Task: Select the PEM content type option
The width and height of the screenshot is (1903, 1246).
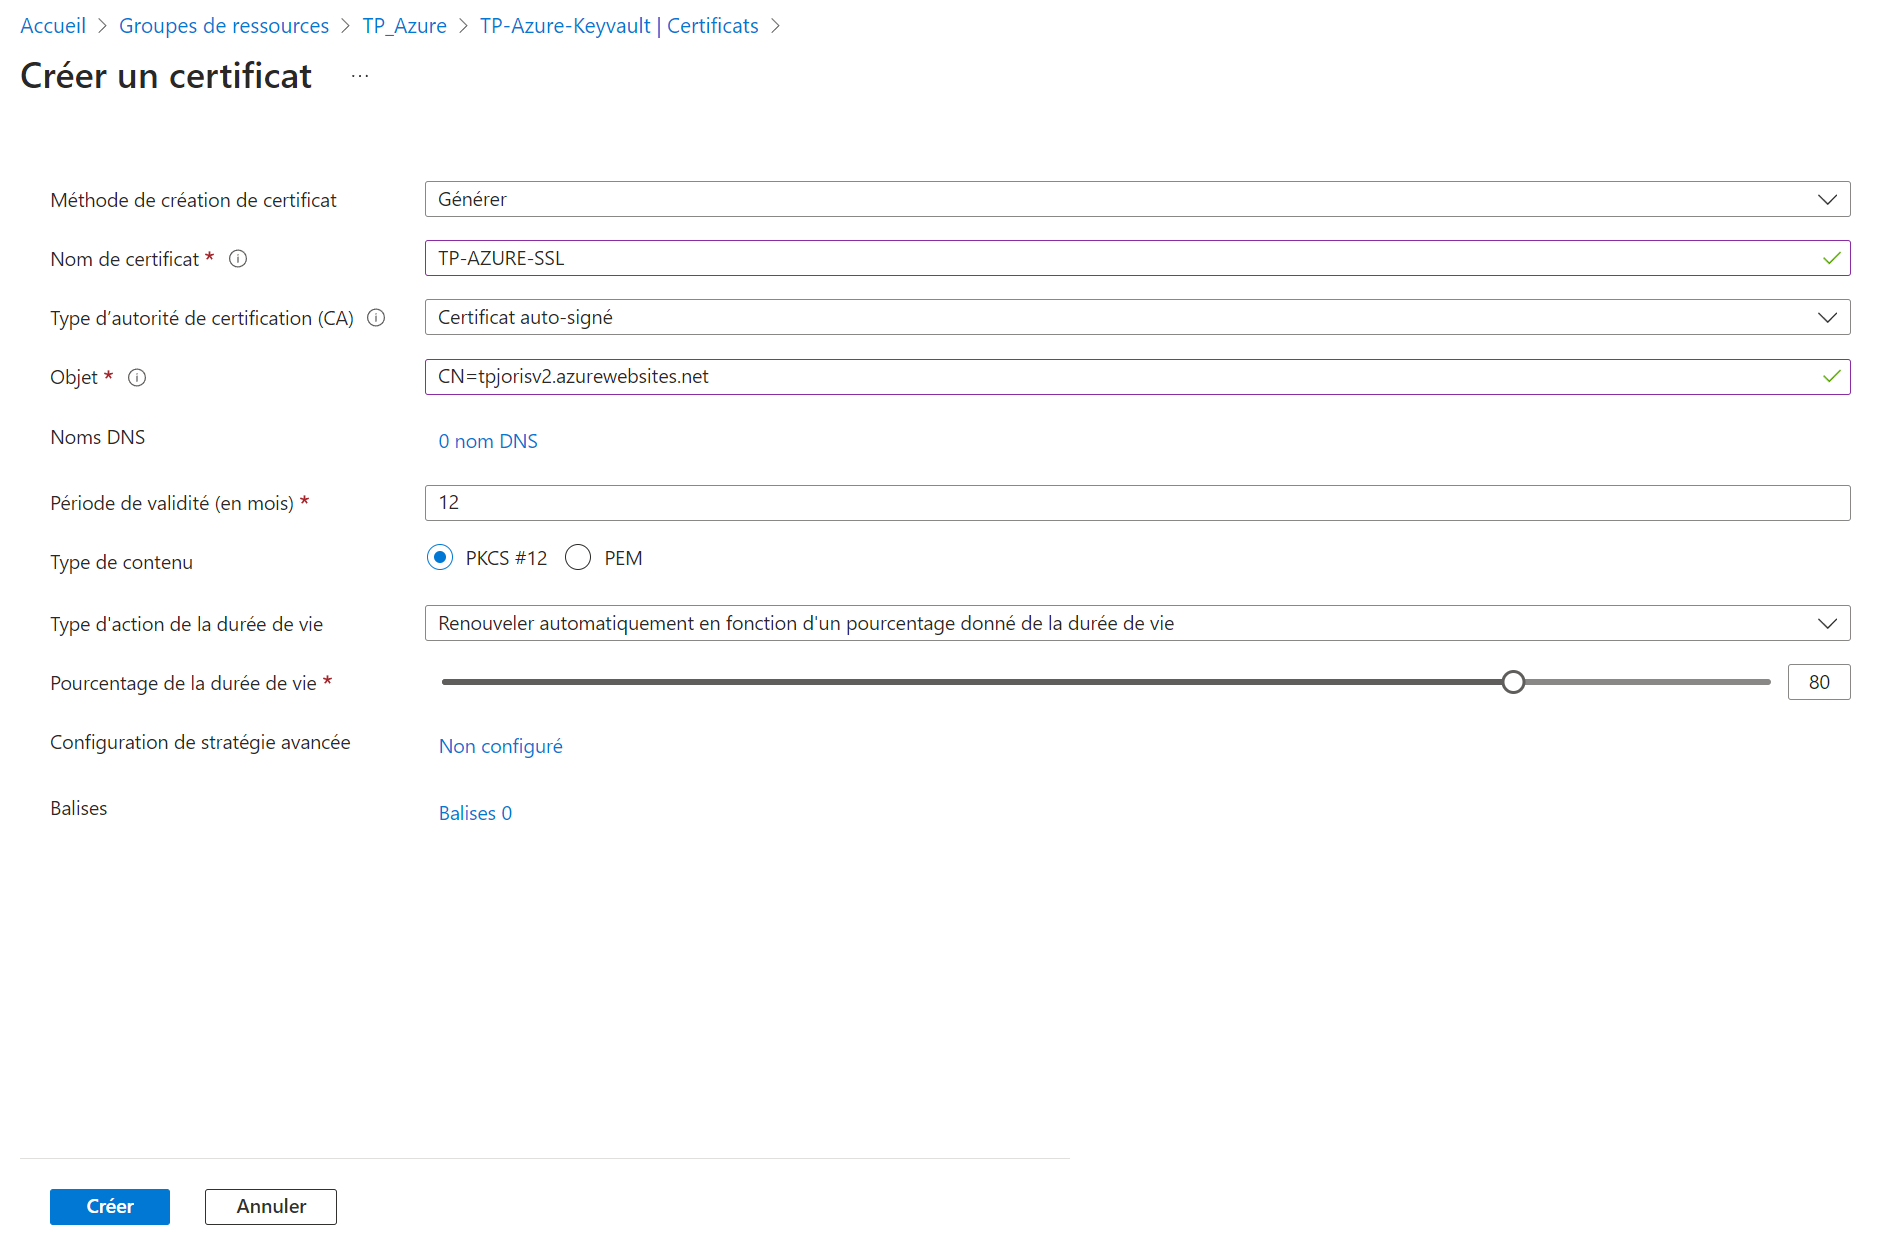Action: click(578, 558)
